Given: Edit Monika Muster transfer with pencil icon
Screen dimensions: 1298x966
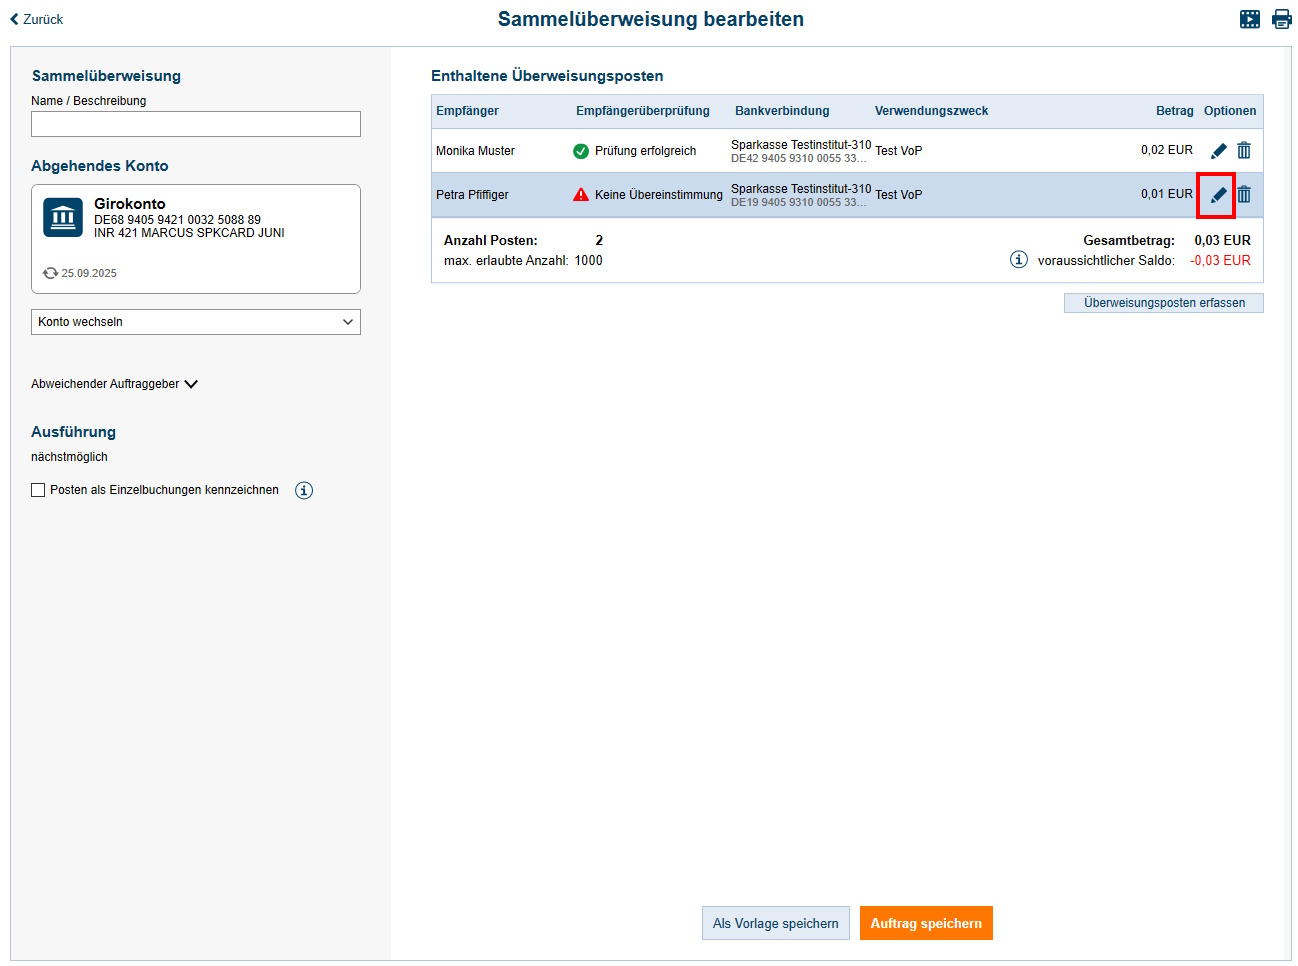Looking at the screenshot, I should coord(1218,151).
